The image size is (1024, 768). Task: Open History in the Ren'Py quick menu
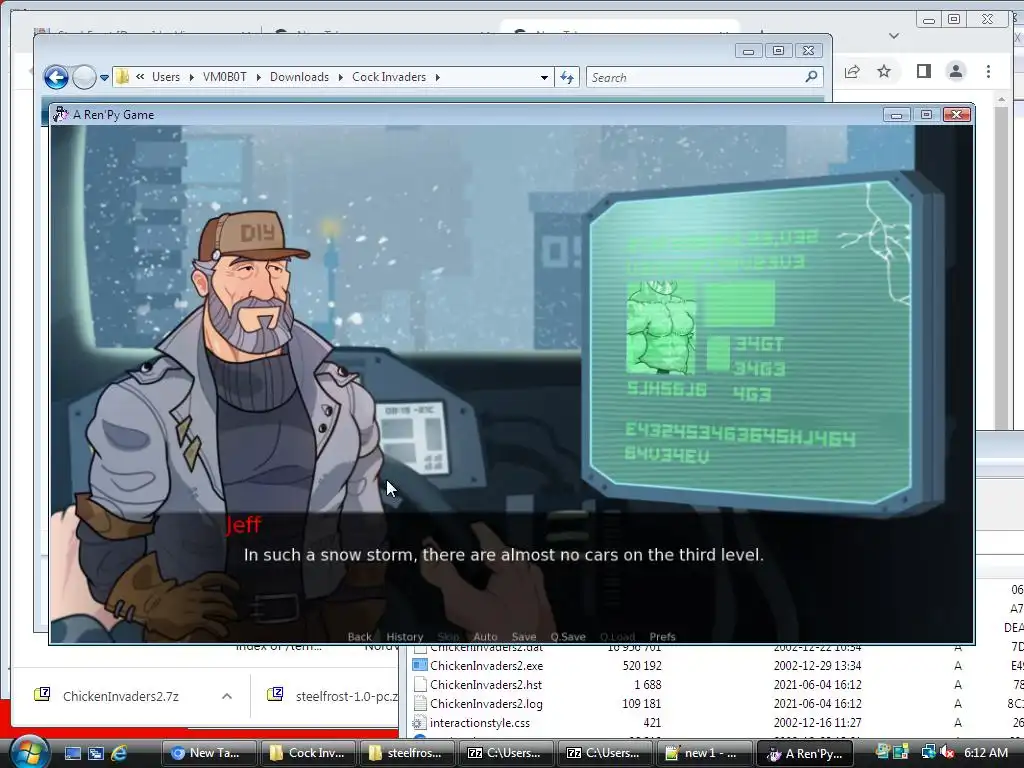click(x=404, y=637)
